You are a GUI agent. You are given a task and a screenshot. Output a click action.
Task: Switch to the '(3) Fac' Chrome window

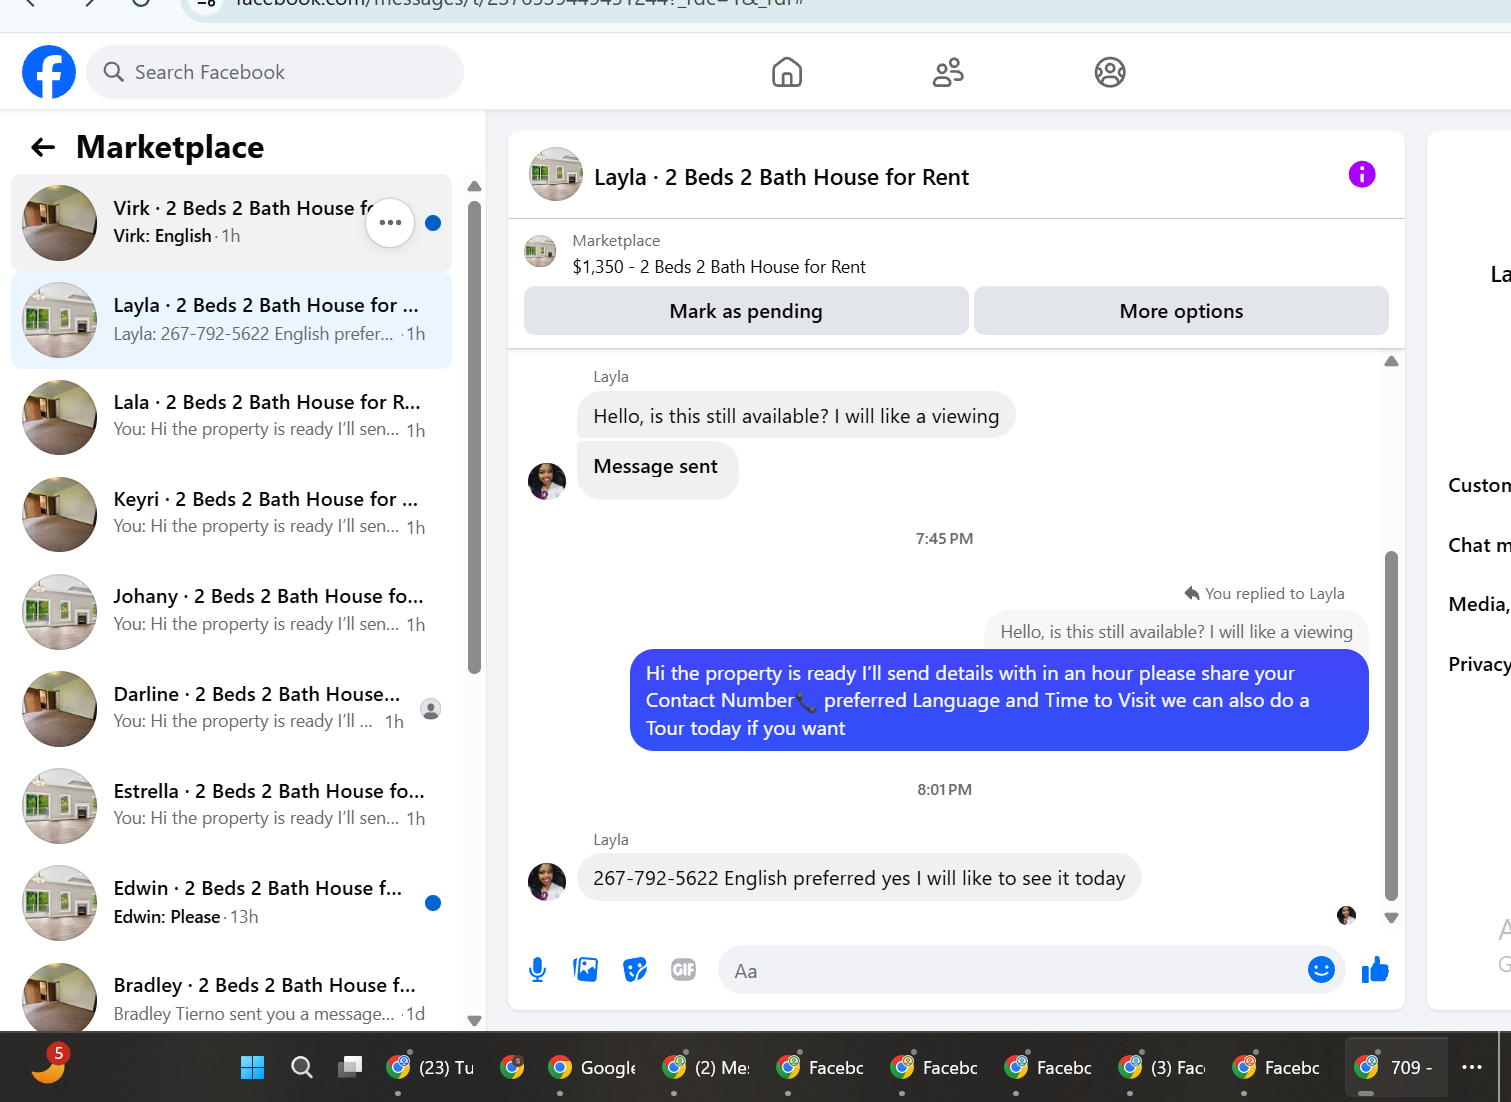pos(1164,1067)
